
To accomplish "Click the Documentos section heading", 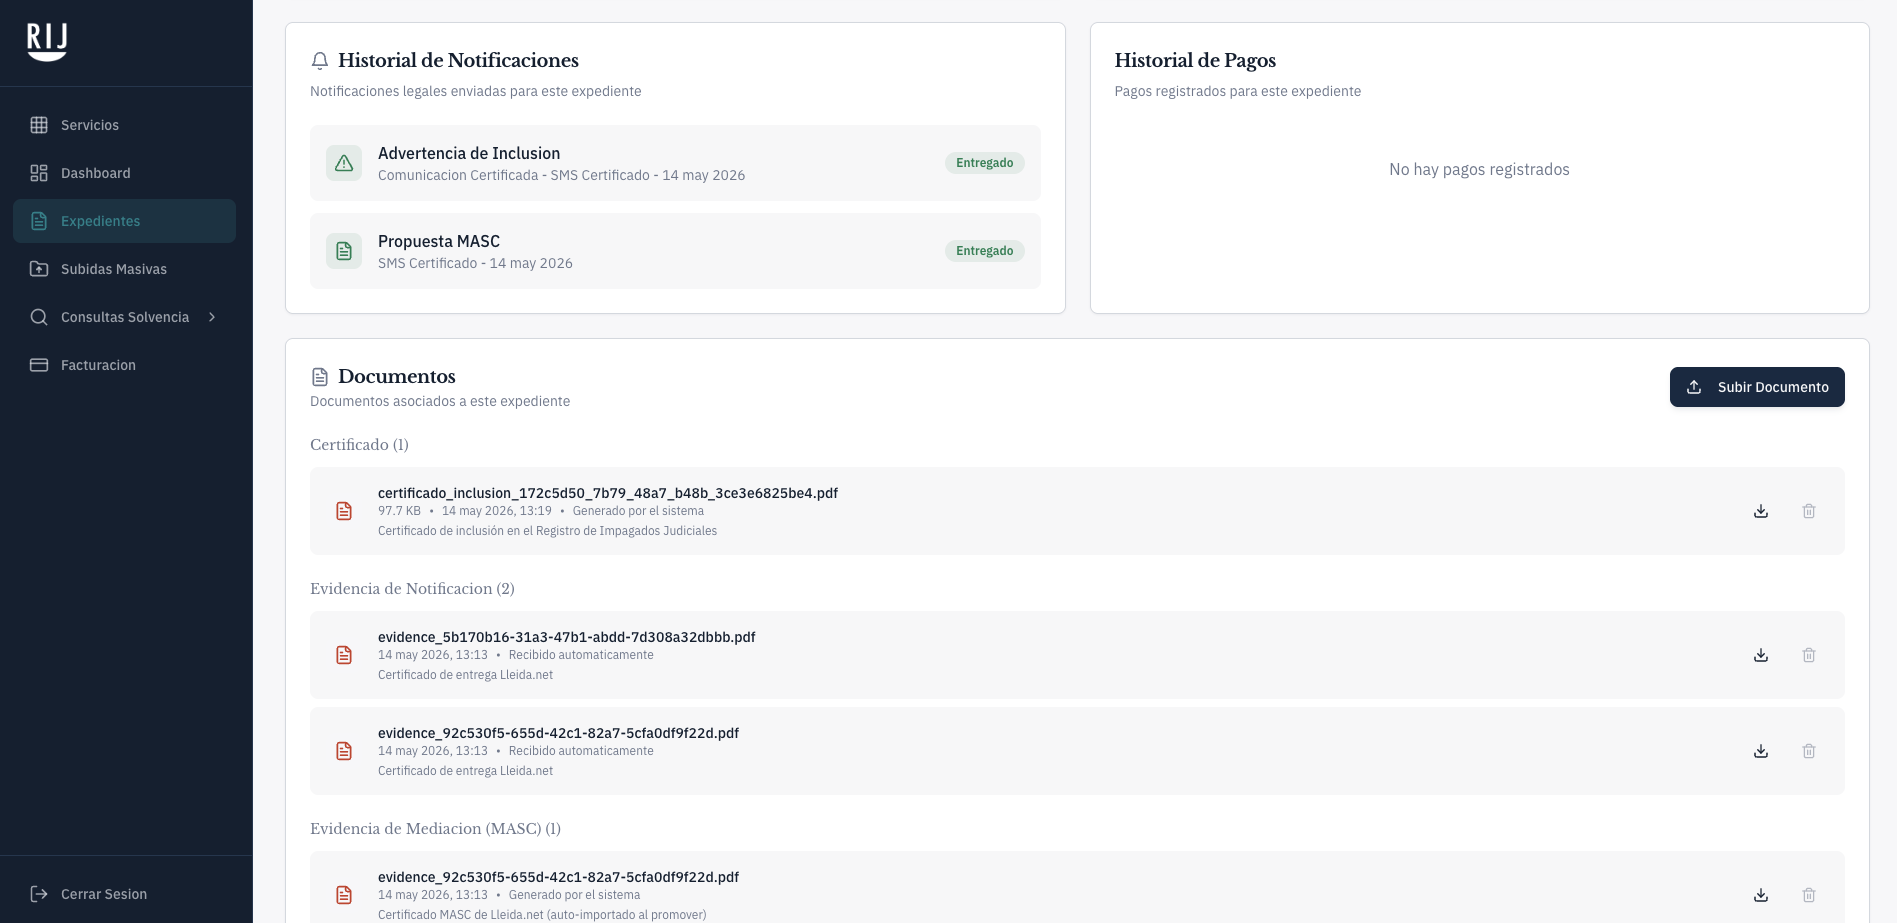I will tap(397, 377).
